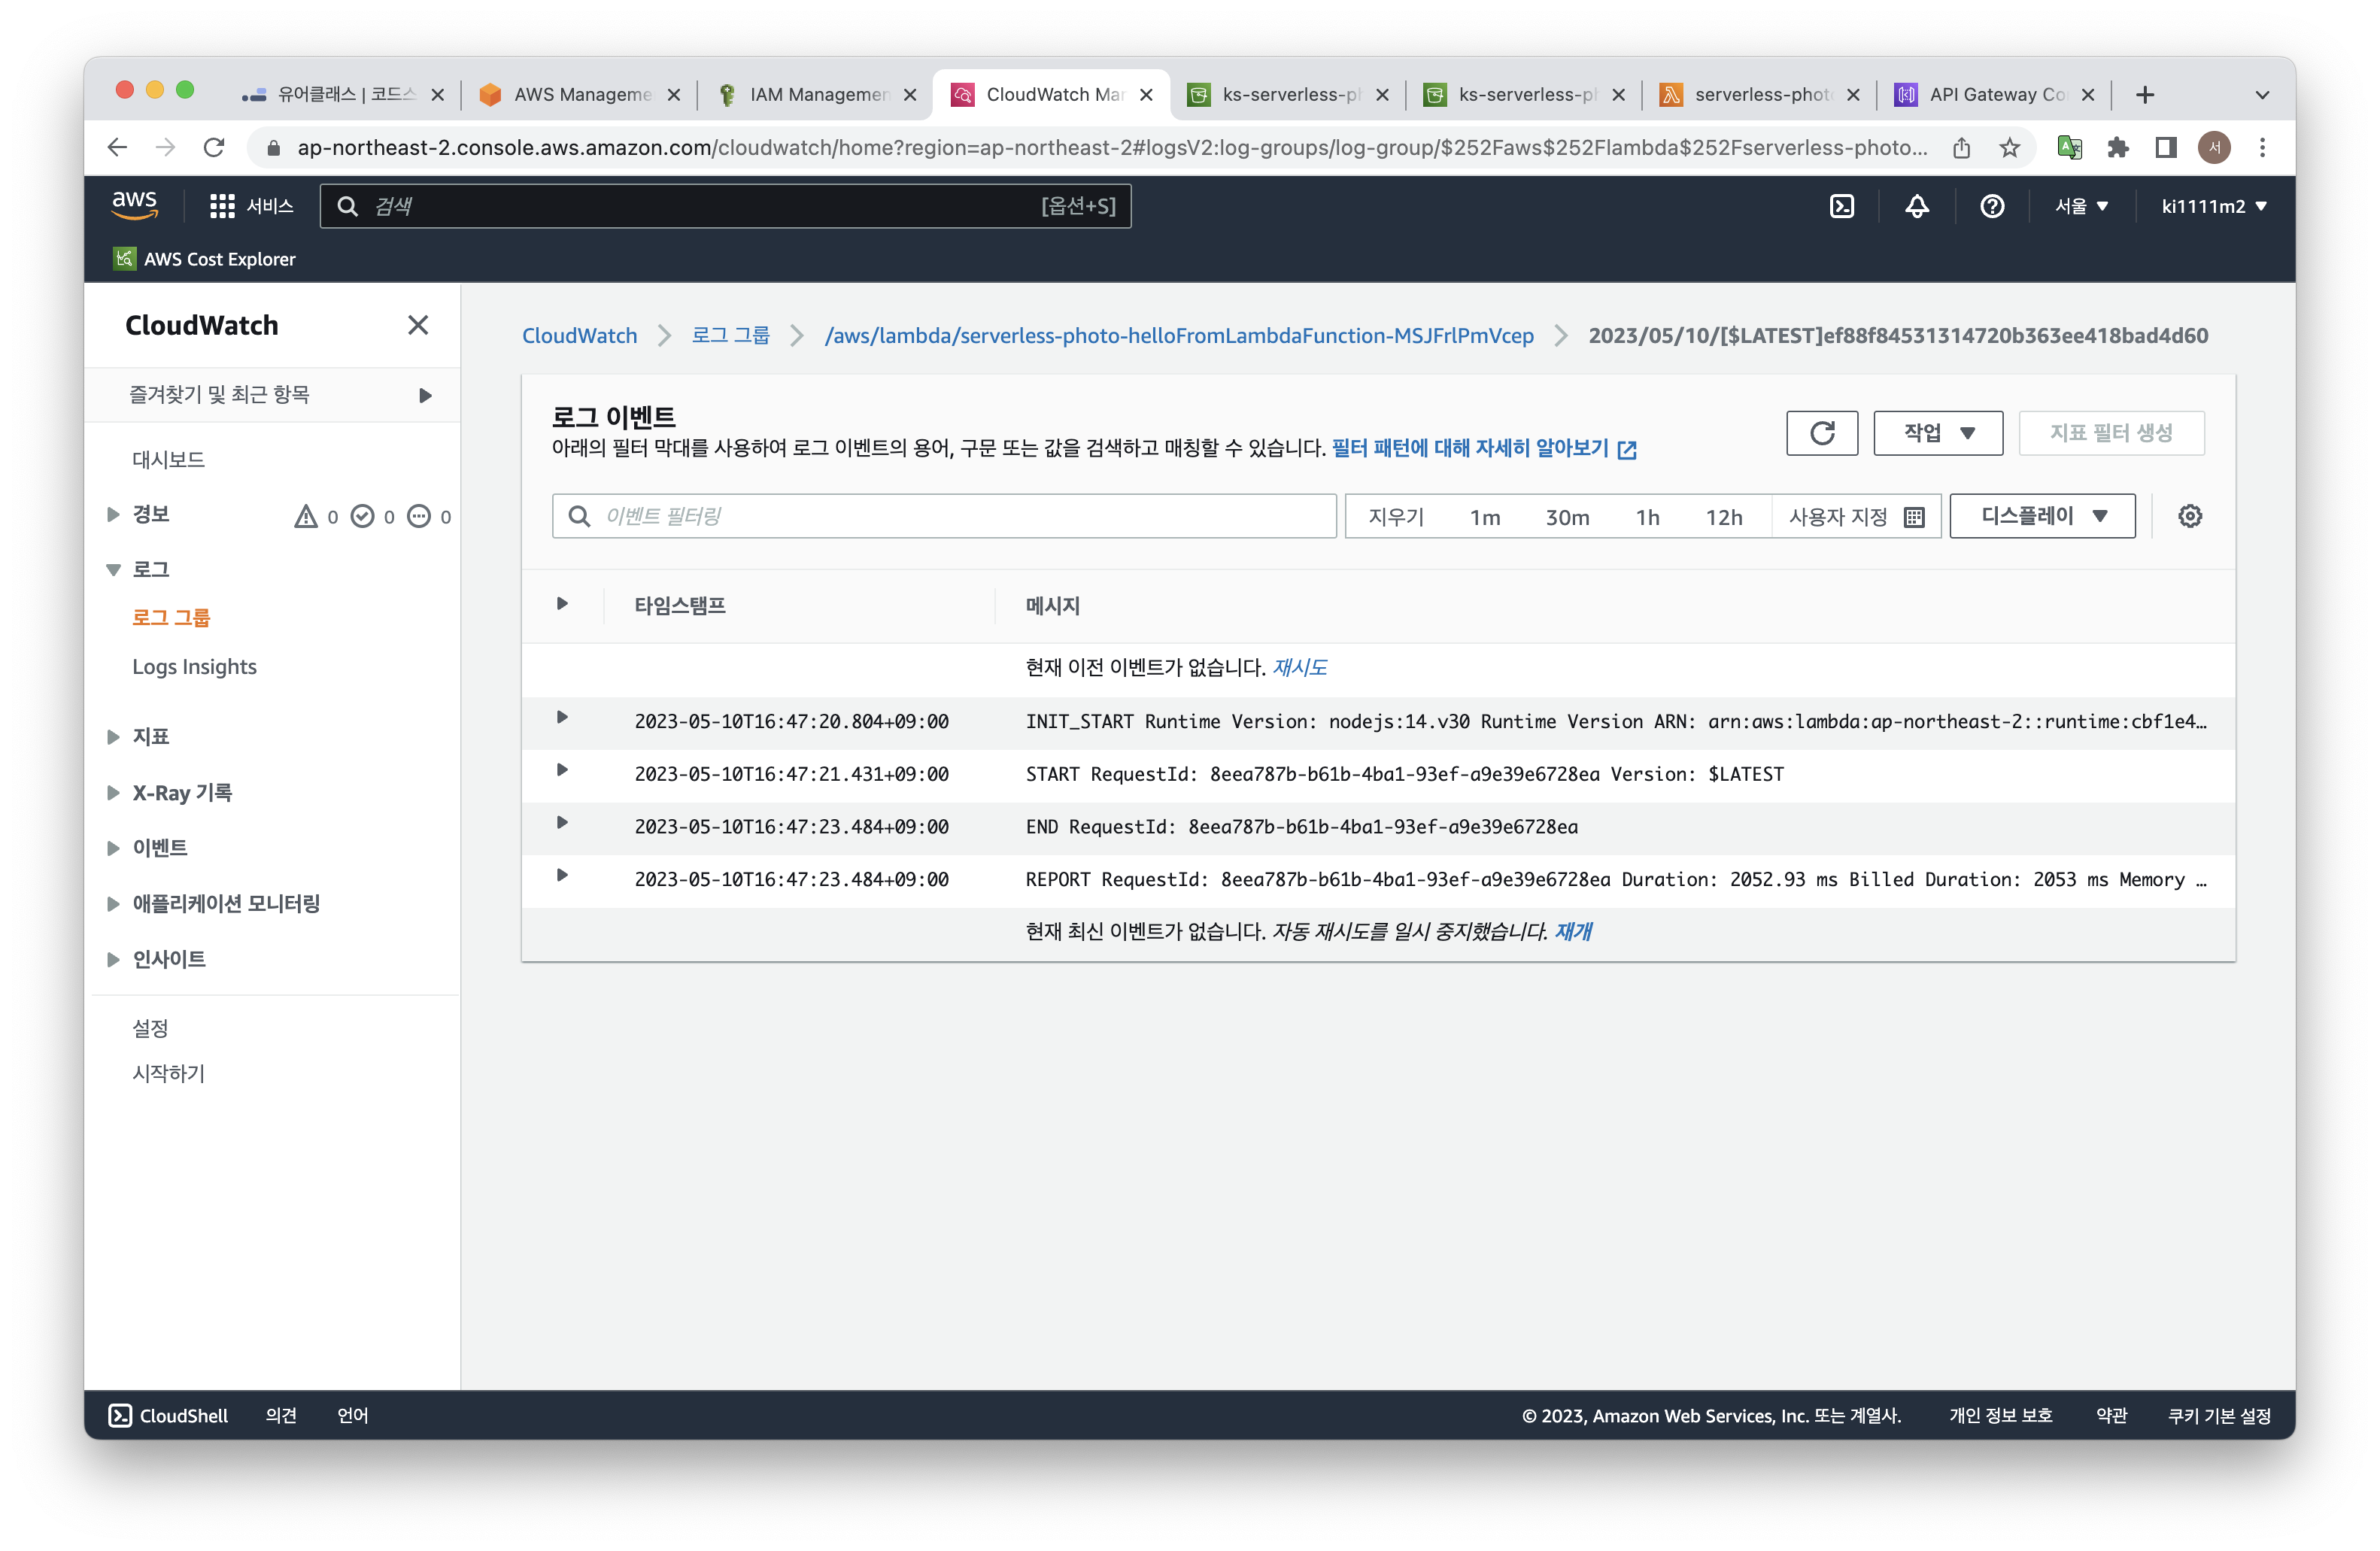Image resolution: width=2380 pixels, height=1551 pixels.
Task: Expand the X-Ray 기록 section
Action: 113,793
